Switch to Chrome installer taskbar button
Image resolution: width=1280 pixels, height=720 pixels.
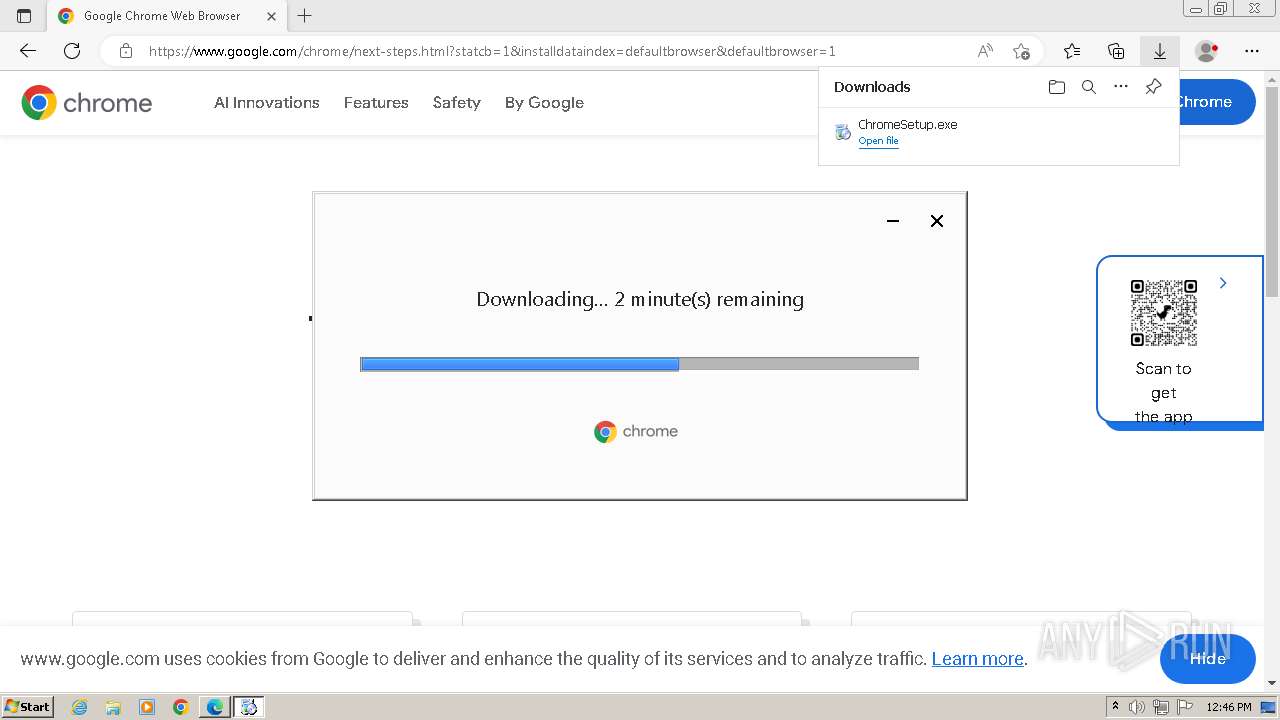(x=249, y=707)
